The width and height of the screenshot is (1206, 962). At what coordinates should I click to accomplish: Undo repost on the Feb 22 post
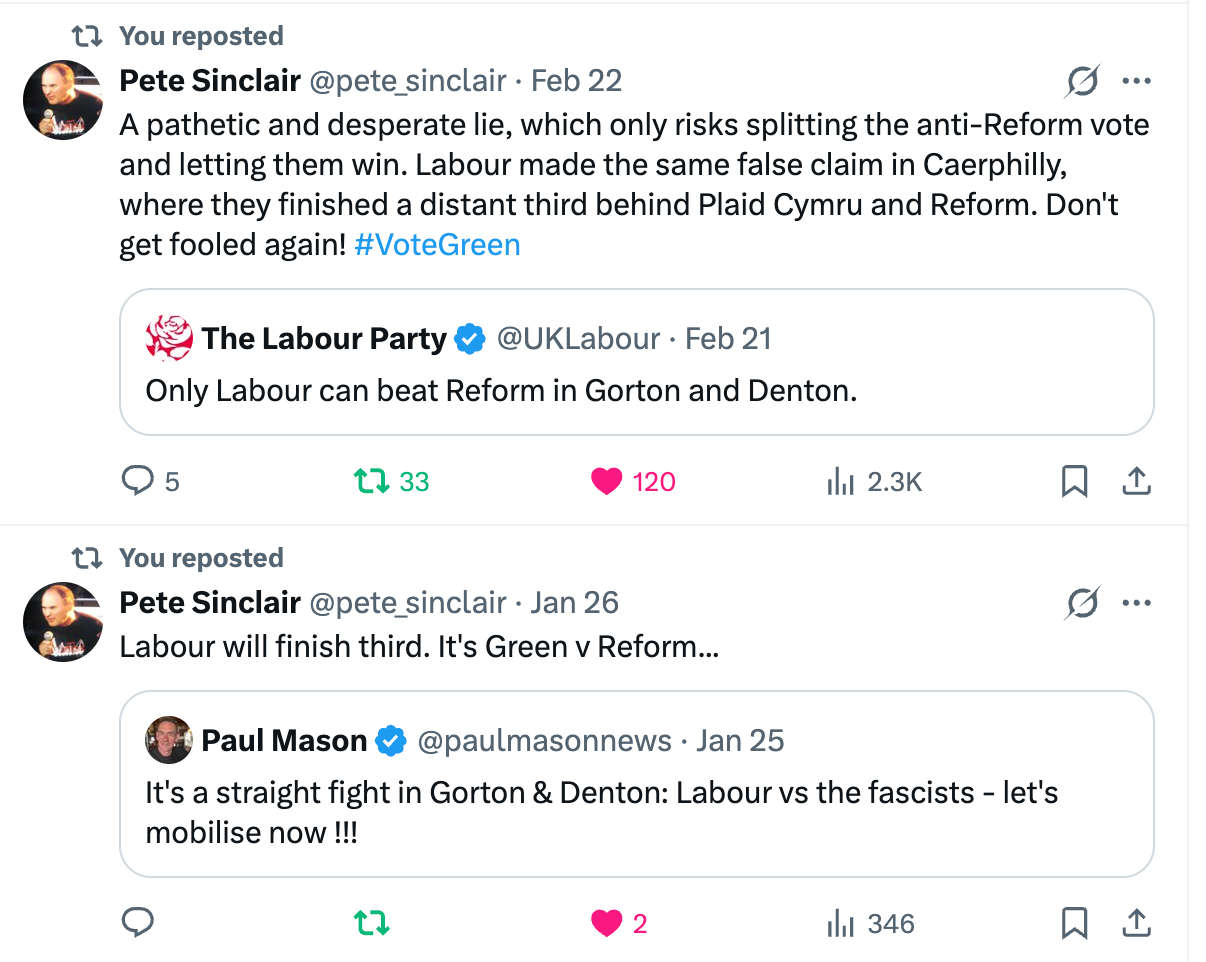[x=371, y=482]
